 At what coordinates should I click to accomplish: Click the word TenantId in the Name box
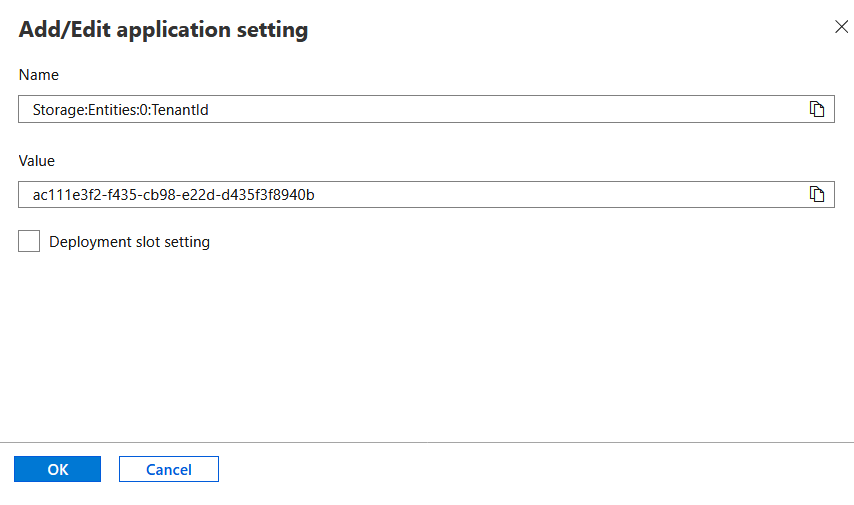180,110
